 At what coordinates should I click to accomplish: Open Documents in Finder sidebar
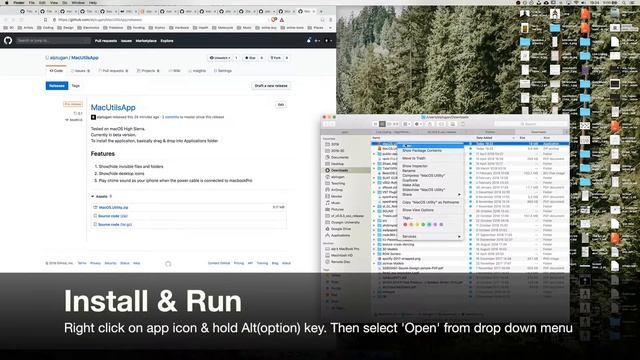pos(340,157)
